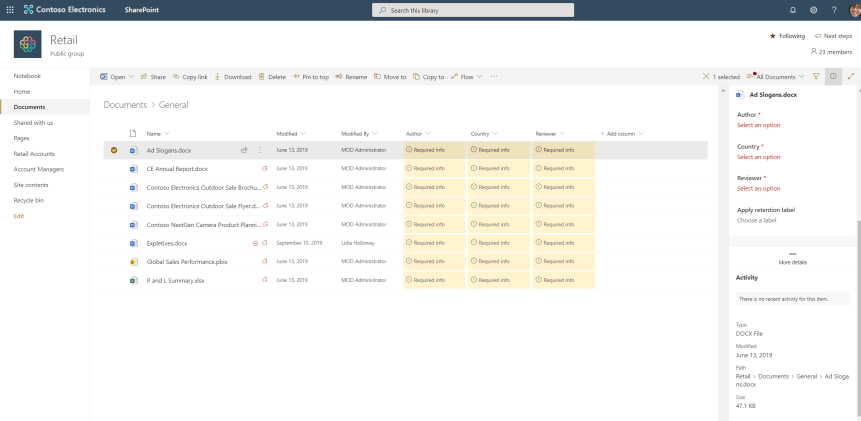The image size is (861, 421).
Task: Open Retail Accounts in left navigation
Action: (34, 154)
